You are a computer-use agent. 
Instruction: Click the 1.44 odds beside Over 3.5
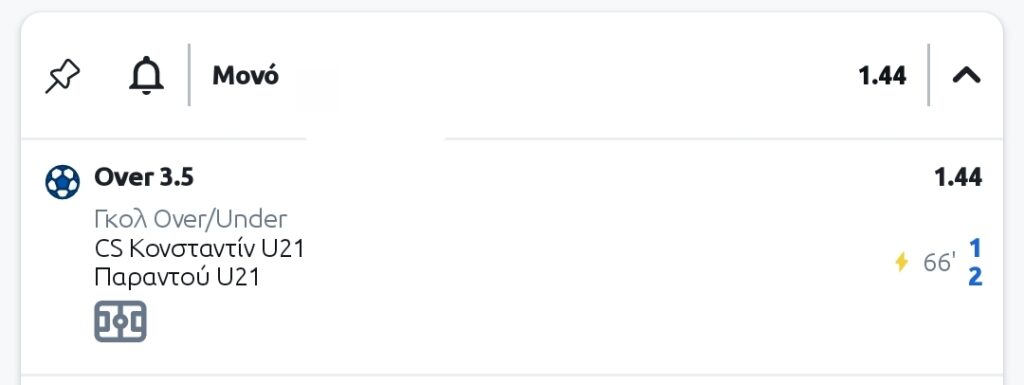click(958, 177)
